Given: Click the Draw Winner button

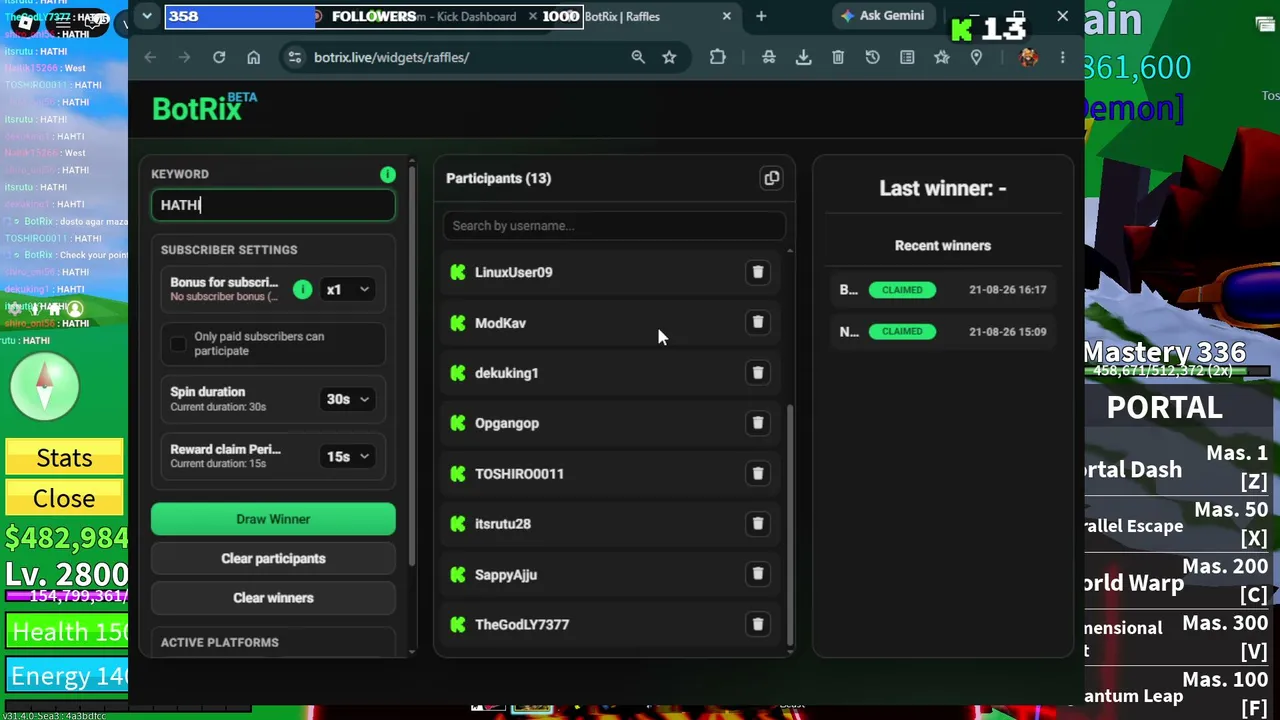Looking at the screenshot, I should tap(273, 519).
